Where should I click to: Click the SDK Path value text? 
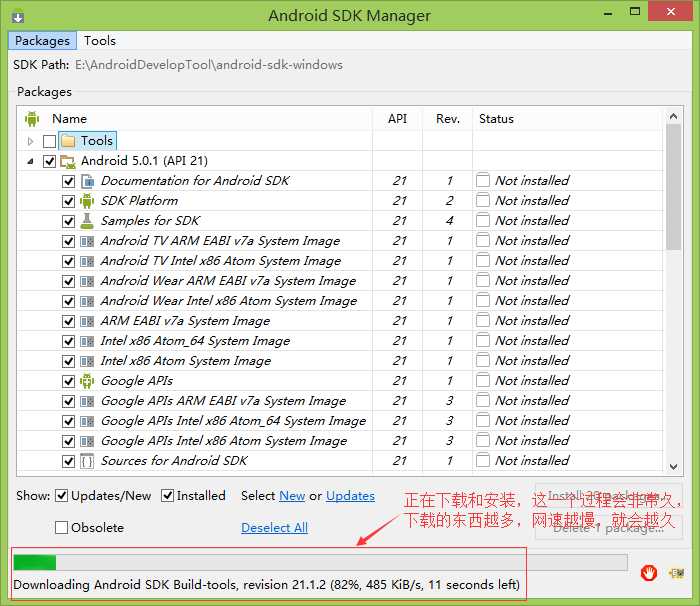(x=209, y=65)
